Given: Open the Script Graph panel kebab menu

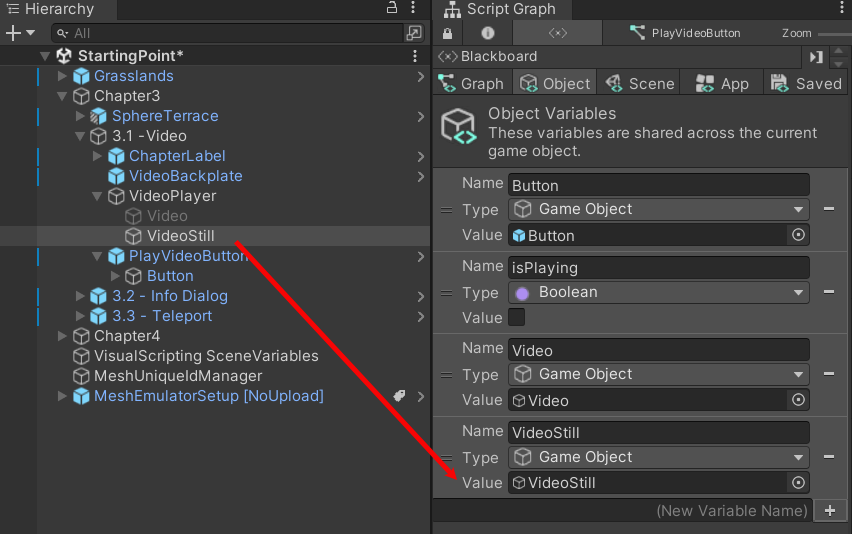Looking at the screenshot, I should [x=843, y=8].
